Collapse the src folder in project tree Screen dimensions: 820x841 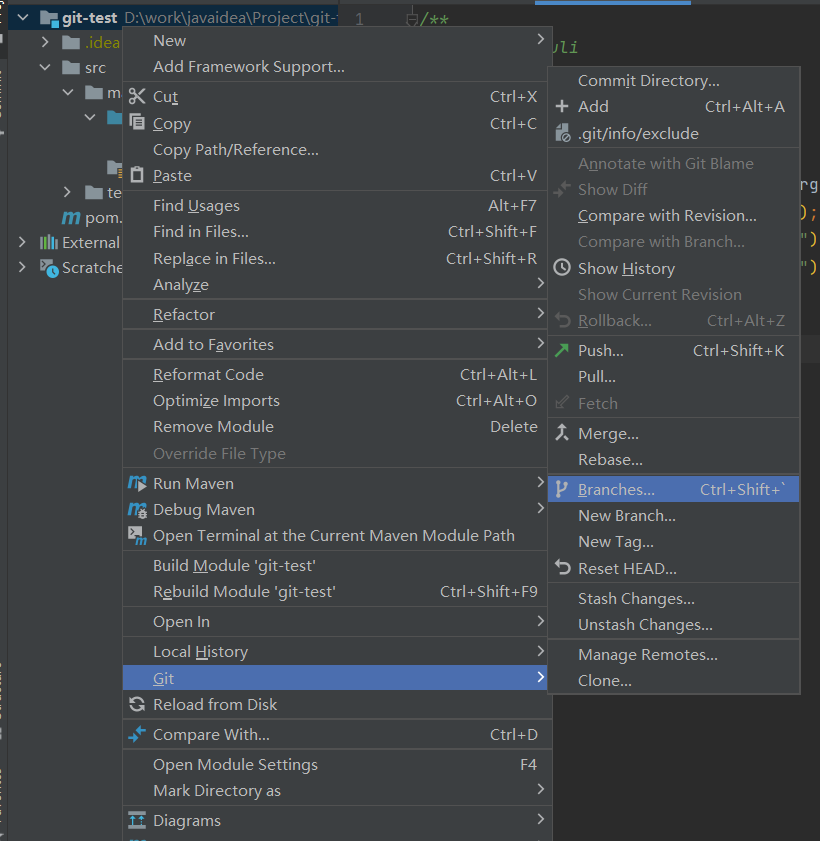click(45, 67)
